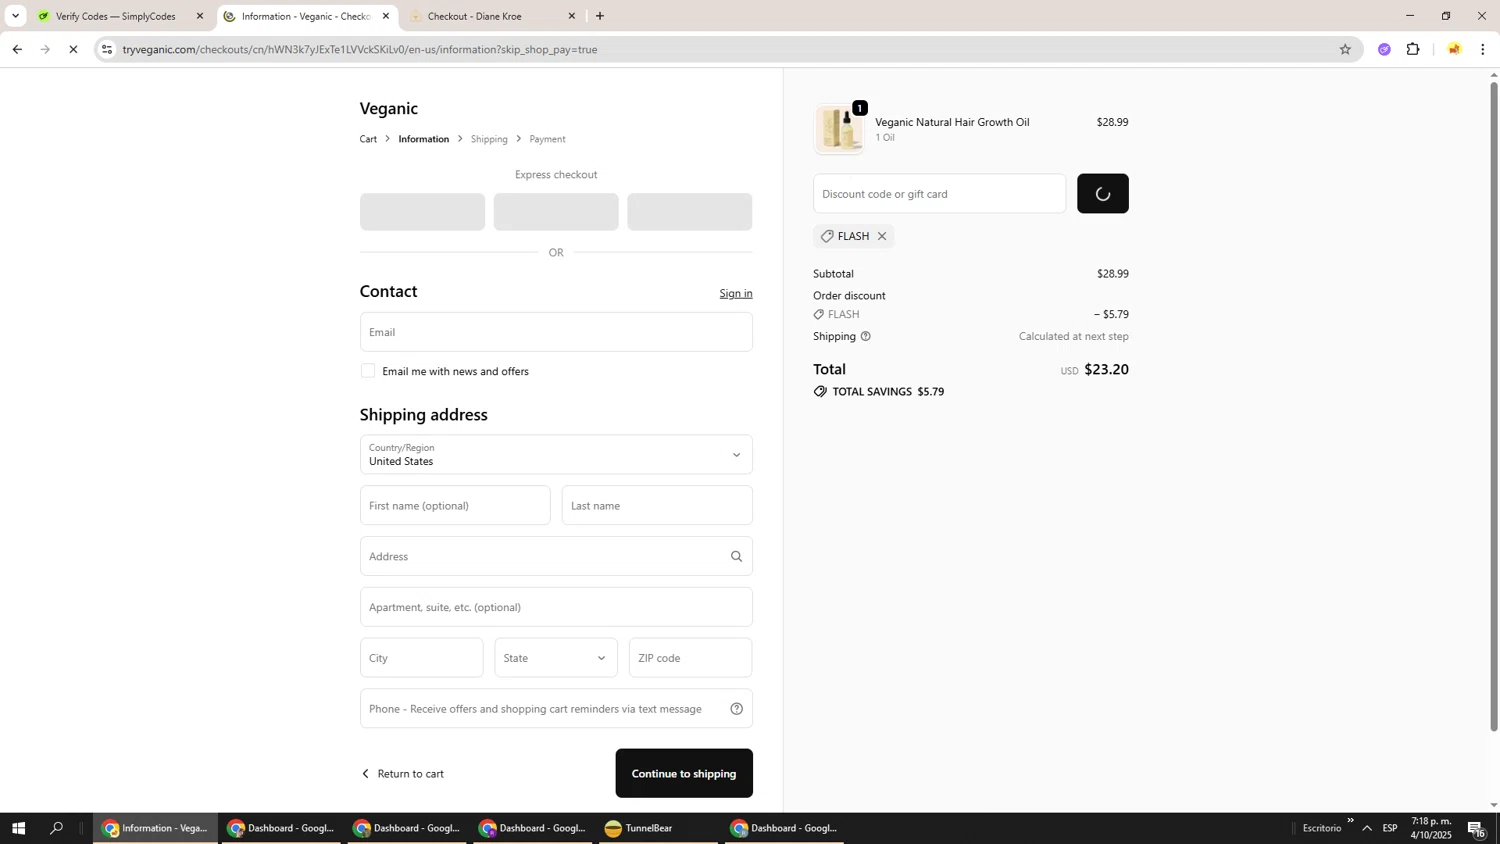The height and width of the screenshot is (844, 1500).
Task: Bookmark this page with the star icon
Action: pyautogui.click(x=1345, y=49)
